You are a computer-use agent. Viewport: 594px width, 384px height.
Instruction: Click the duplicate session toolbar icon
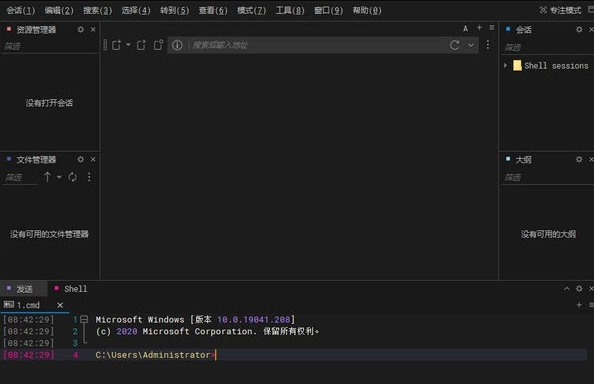(141, 45)
